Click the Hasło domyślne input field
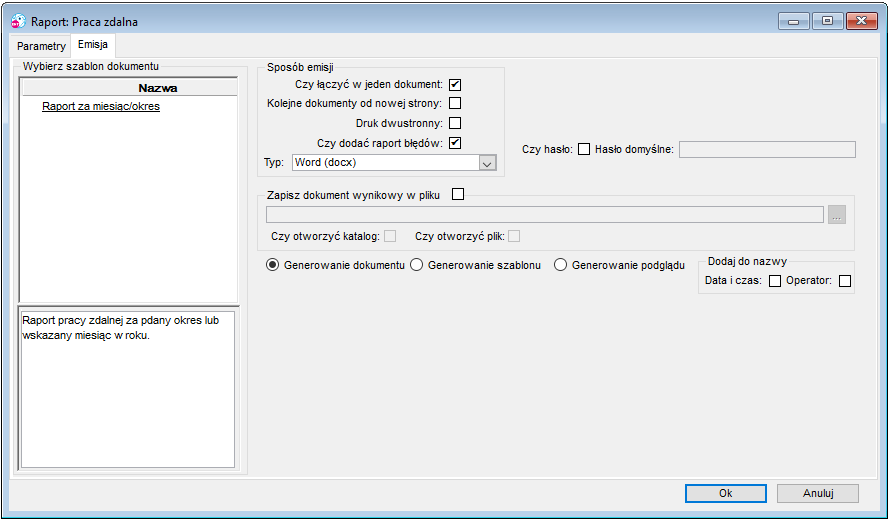Image resolution: width=889 pixels, height=520 pixels. point(767,150)
